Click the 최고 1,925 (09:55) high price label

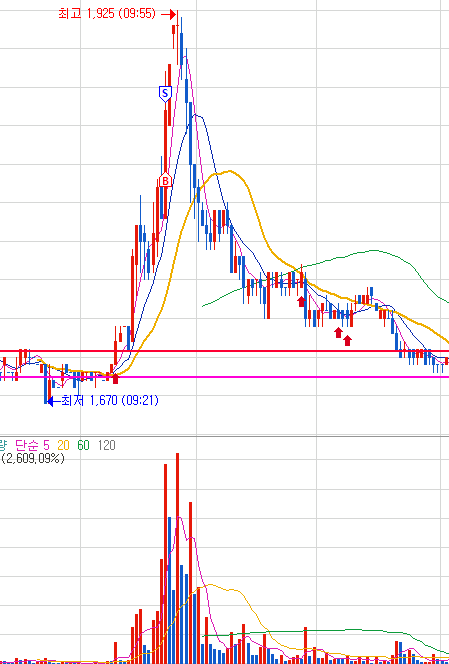coord(107,14)
